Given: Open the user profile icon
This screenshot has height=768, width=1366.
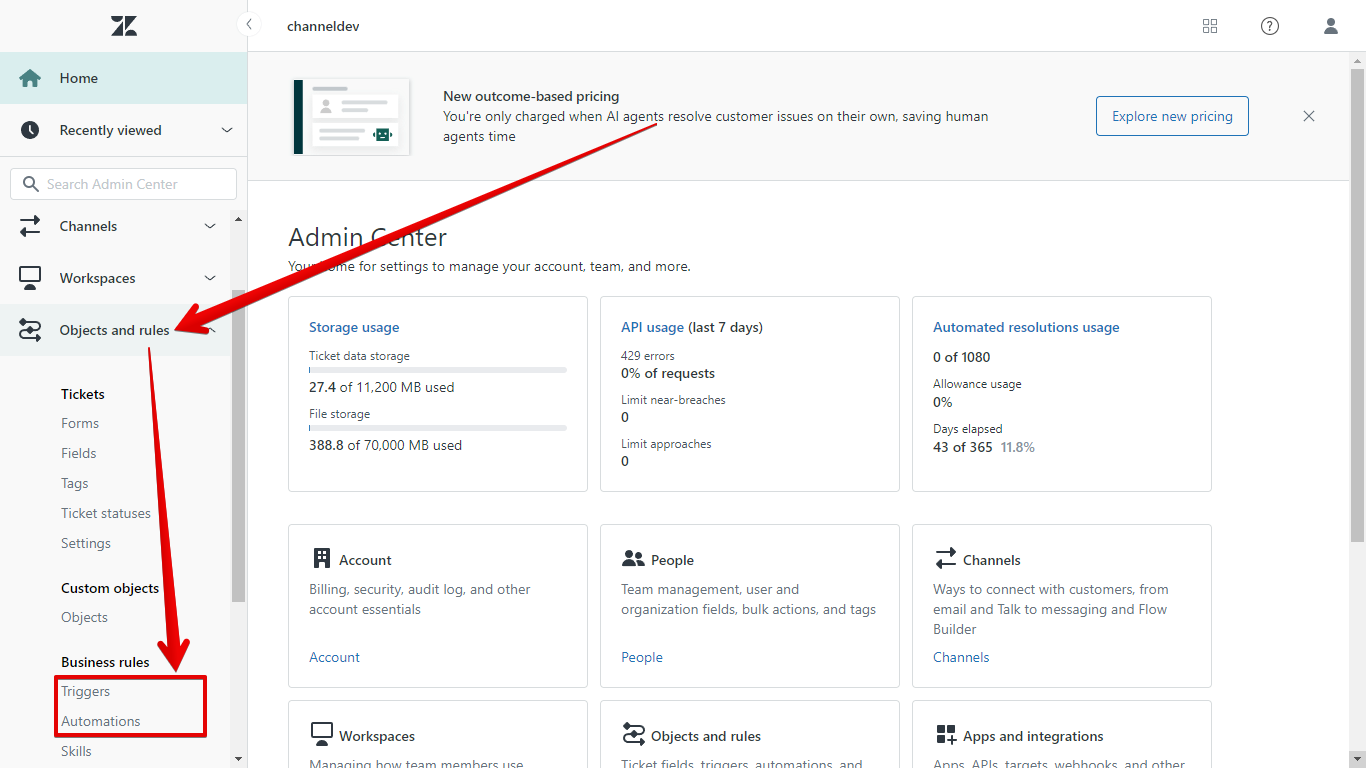Looking at the screenshot, I should (1331, 26).
